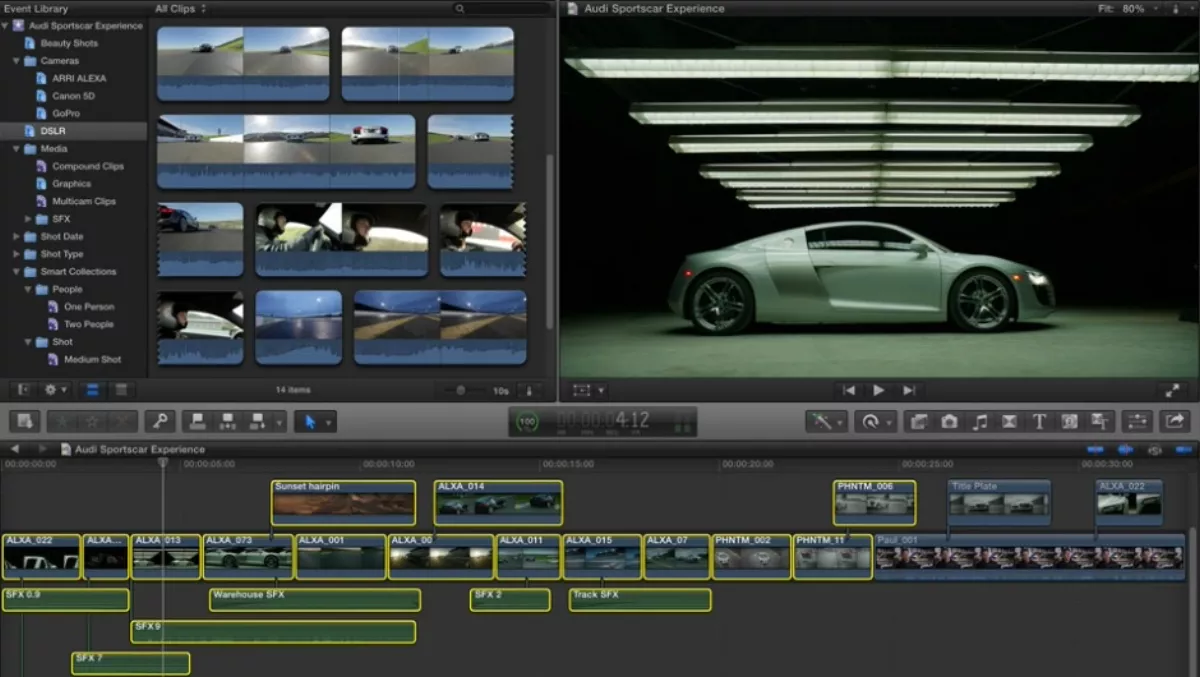Image resolution: width=1200 pixels, height=677 pixels.
Task: Go to previous edit in viewer
Action: pyautogui.click(x=849, y=390)
